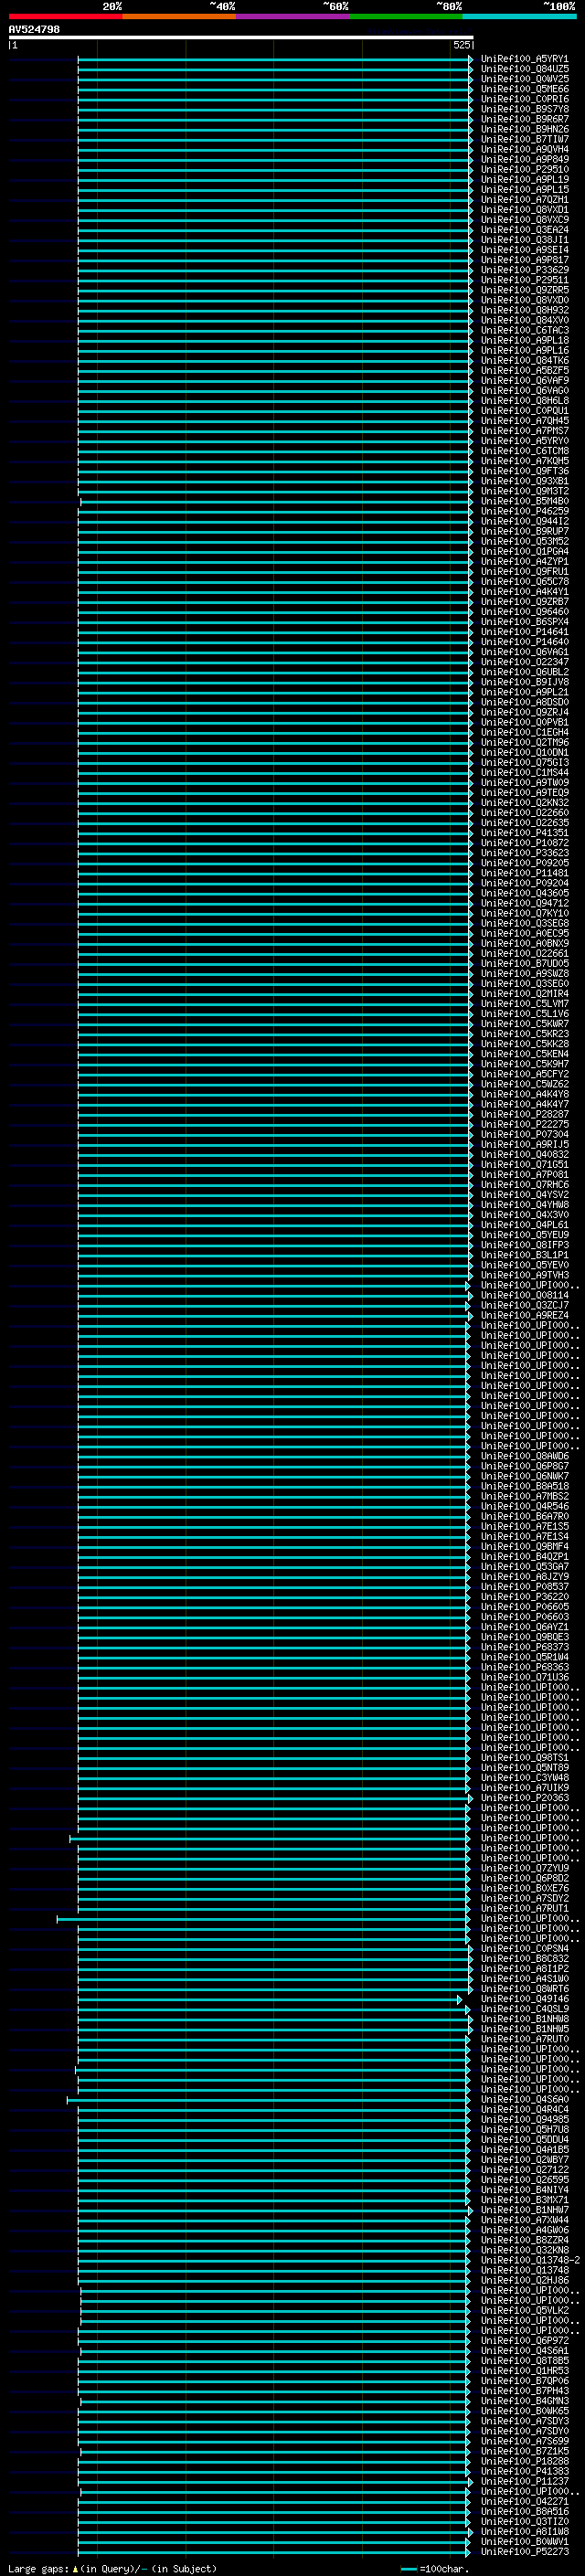Select hit UniRef100_B4QZP1
Image resolution: width=585 pixels, height=2576 pixels.
524,1556
